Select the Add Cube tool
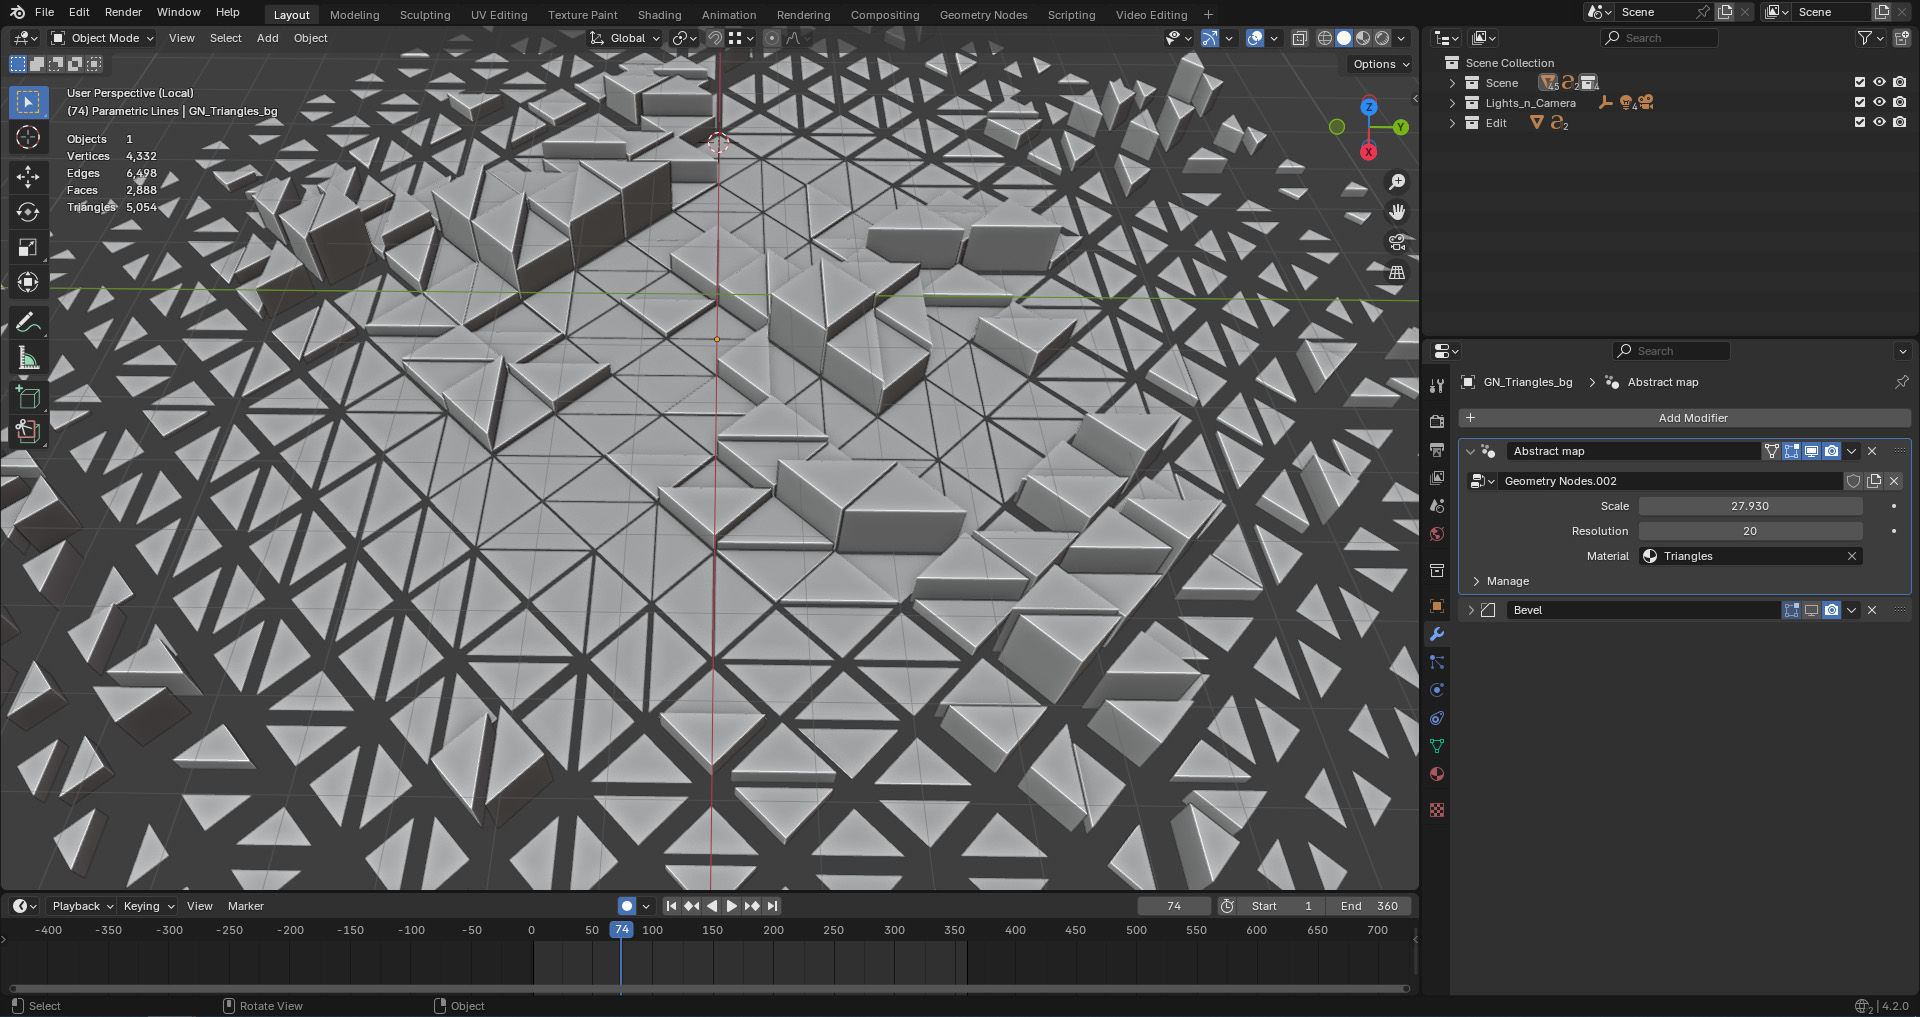Screen dimensions: 1920x1017 pos(28,397)
